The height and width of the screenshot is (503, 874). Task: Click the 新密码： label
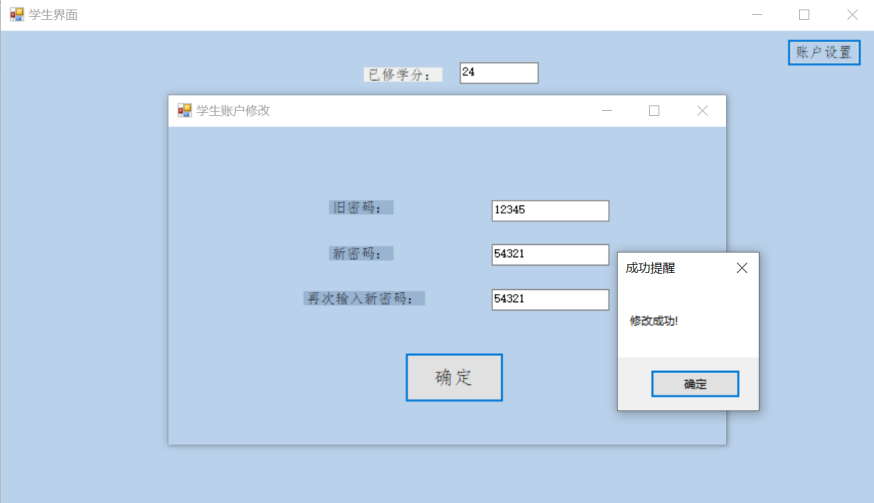point(361,253)
